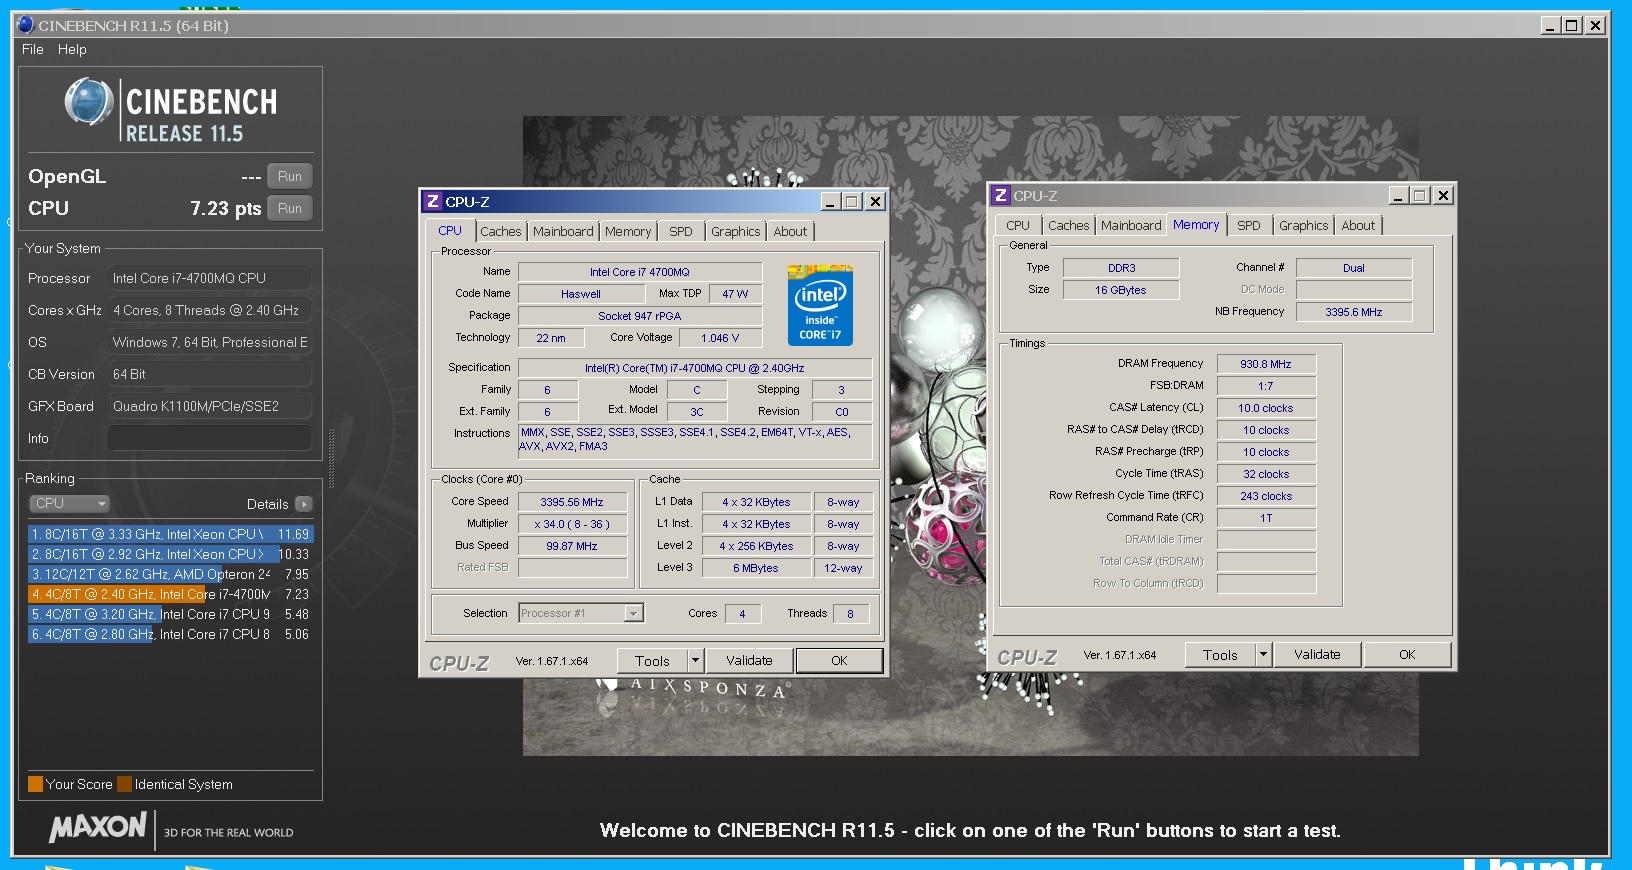Run the OpenGL benchmark test
Image resolution: width=1632 pixels, height=870 pixels.
290,176
